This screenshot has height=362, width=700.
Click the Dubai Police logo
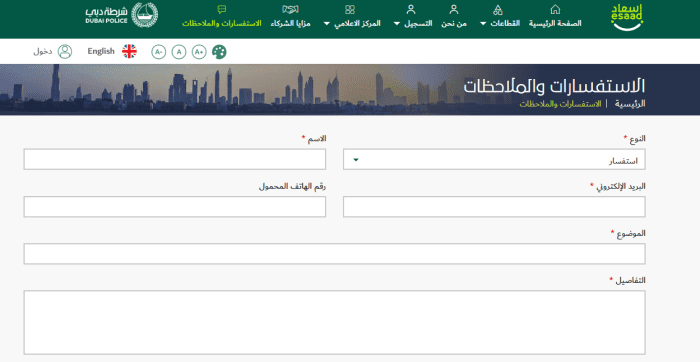click(121, 16)
